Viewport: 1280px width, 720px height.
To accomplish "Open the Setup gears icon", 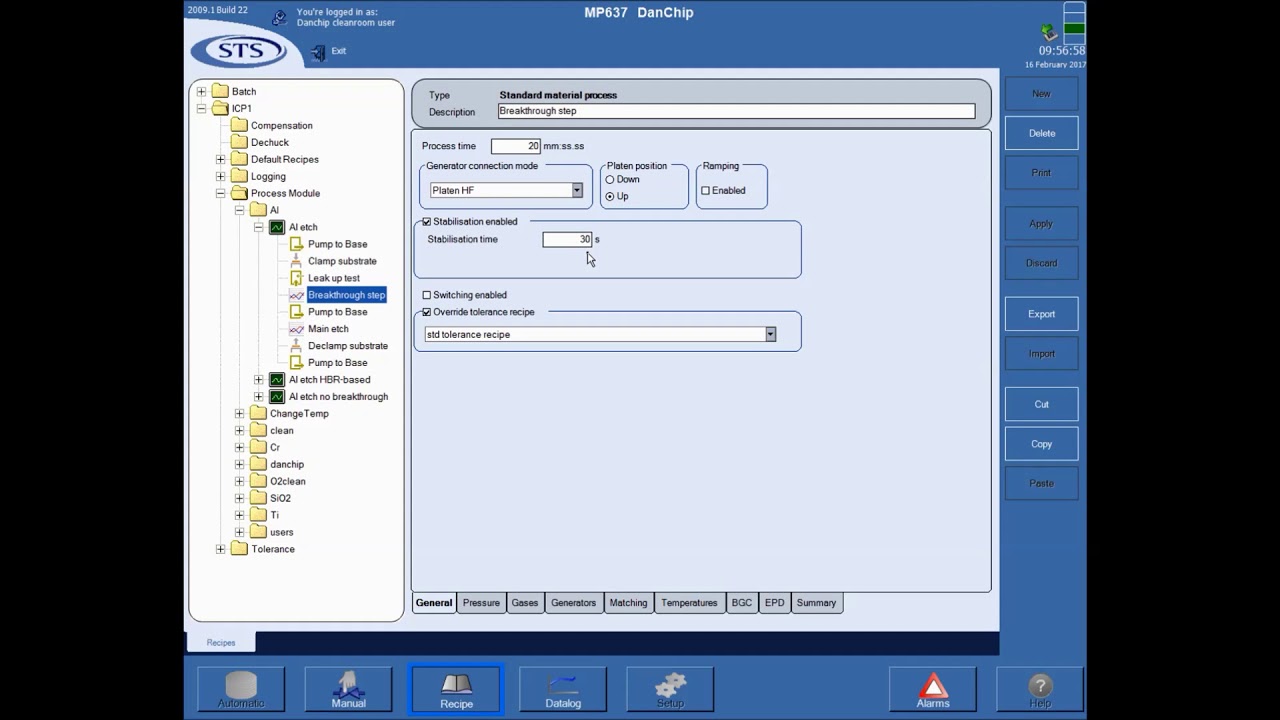I will click(x=670, y=689).
